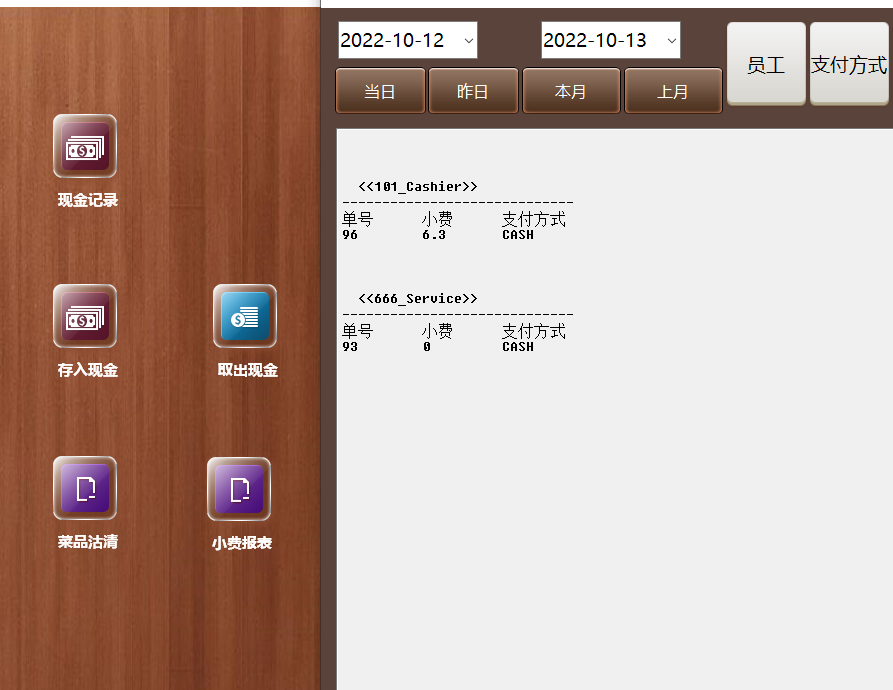The height and width of the screenshot is (690, 893).
Task: Click CASH under 666_Service section
Action: pyautogui.click(x=518, y=347)
